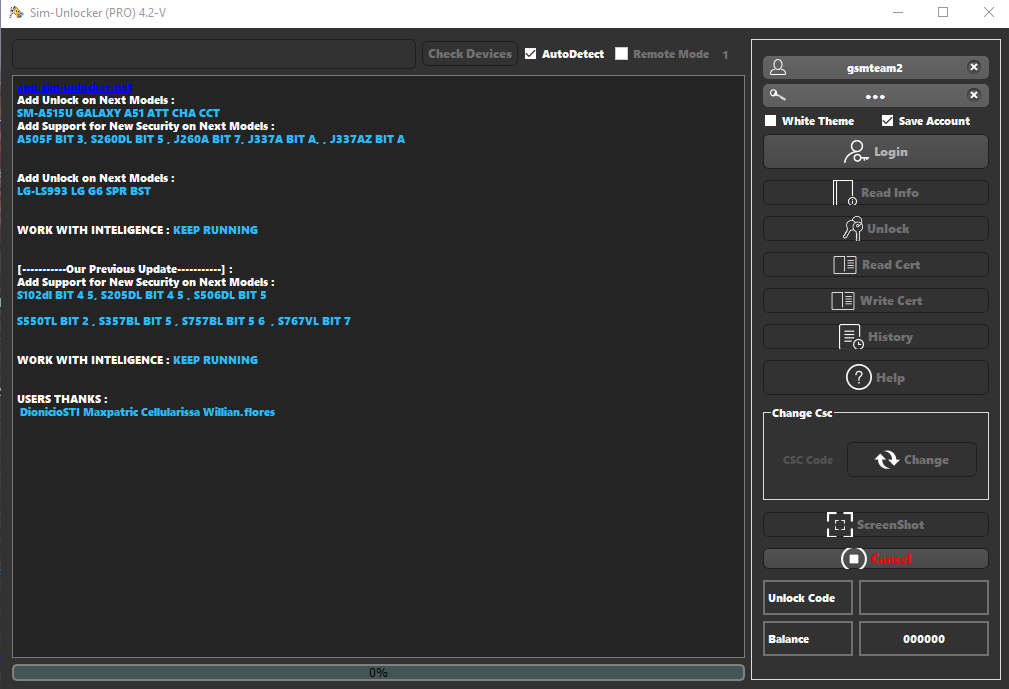Open the app.sim-unlocker.net link
Screen dimensions: 1009x689
pyautogui.click(x=74, y=87)
